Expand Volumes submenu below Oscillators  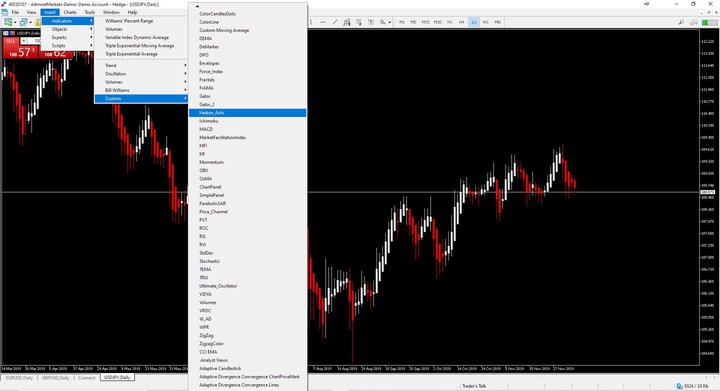(141, 82)
